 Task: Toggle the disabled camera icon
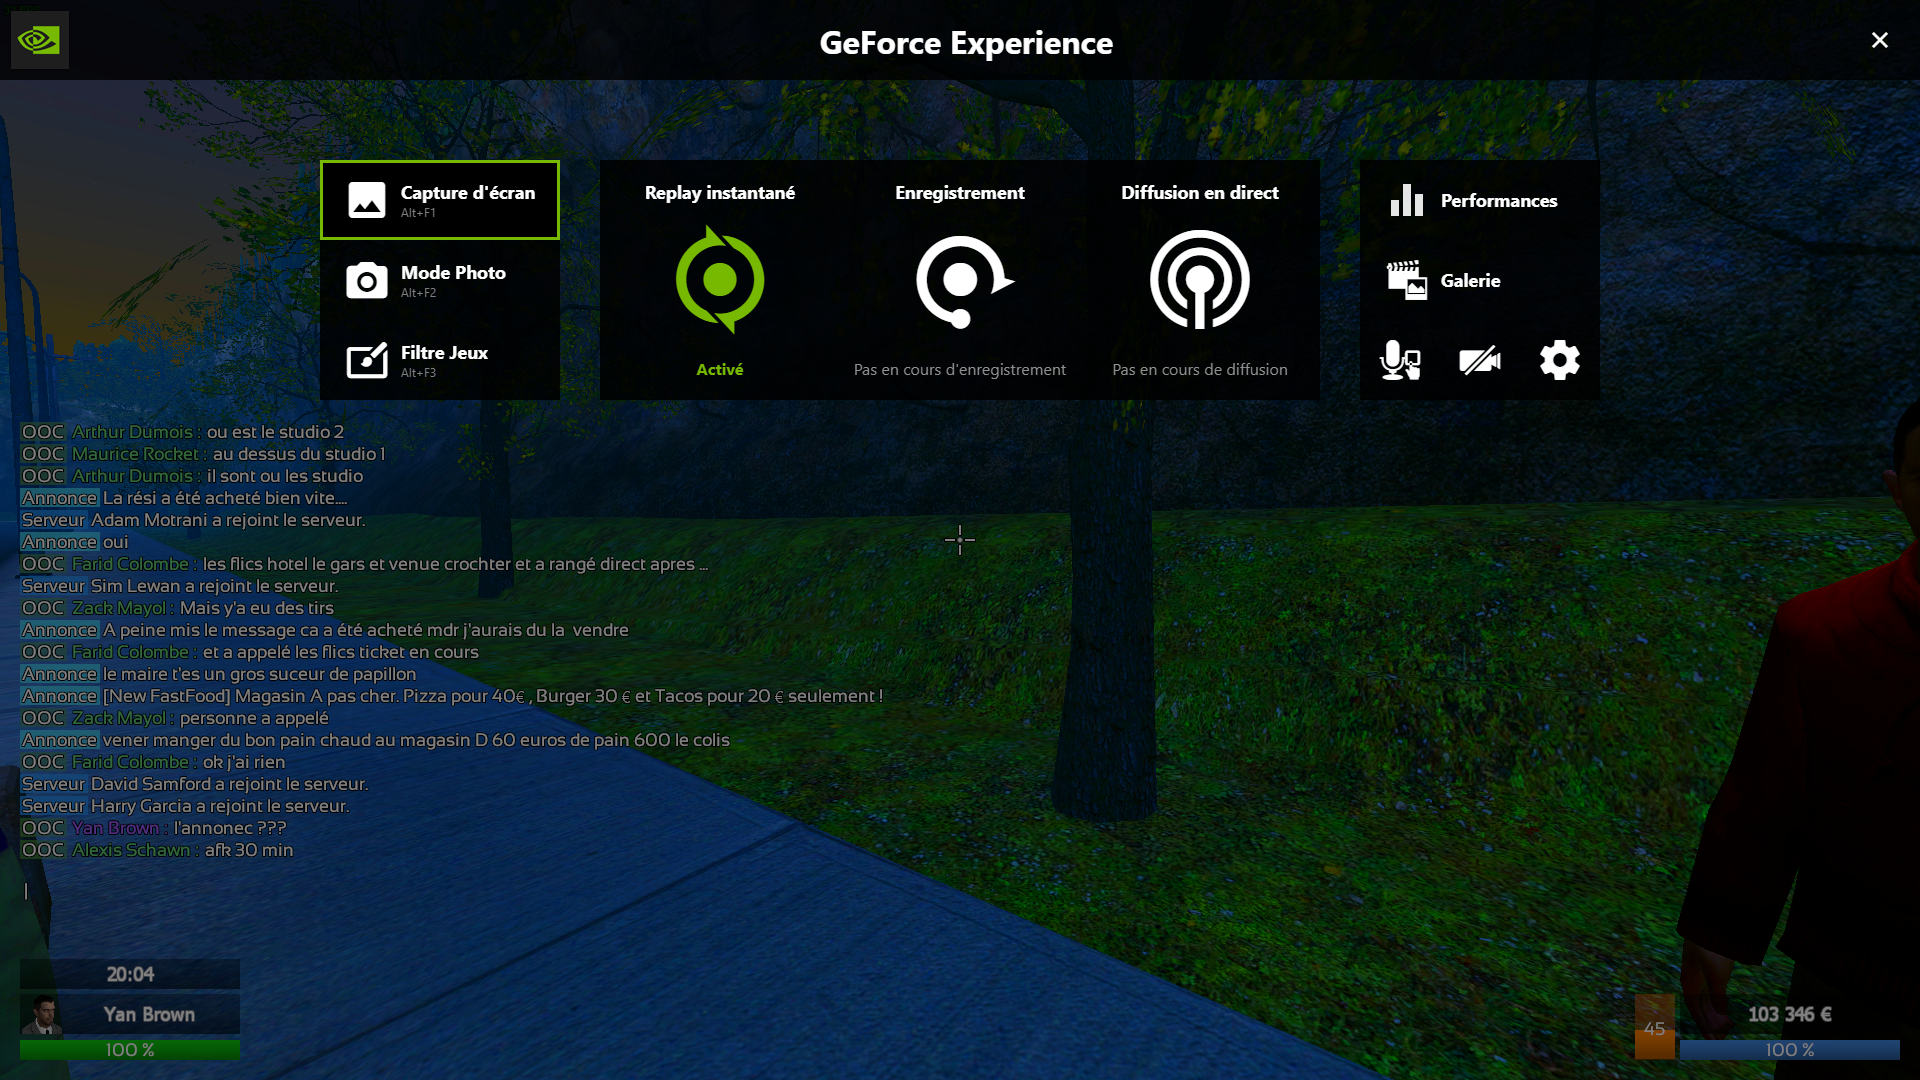click(1480, 360)
